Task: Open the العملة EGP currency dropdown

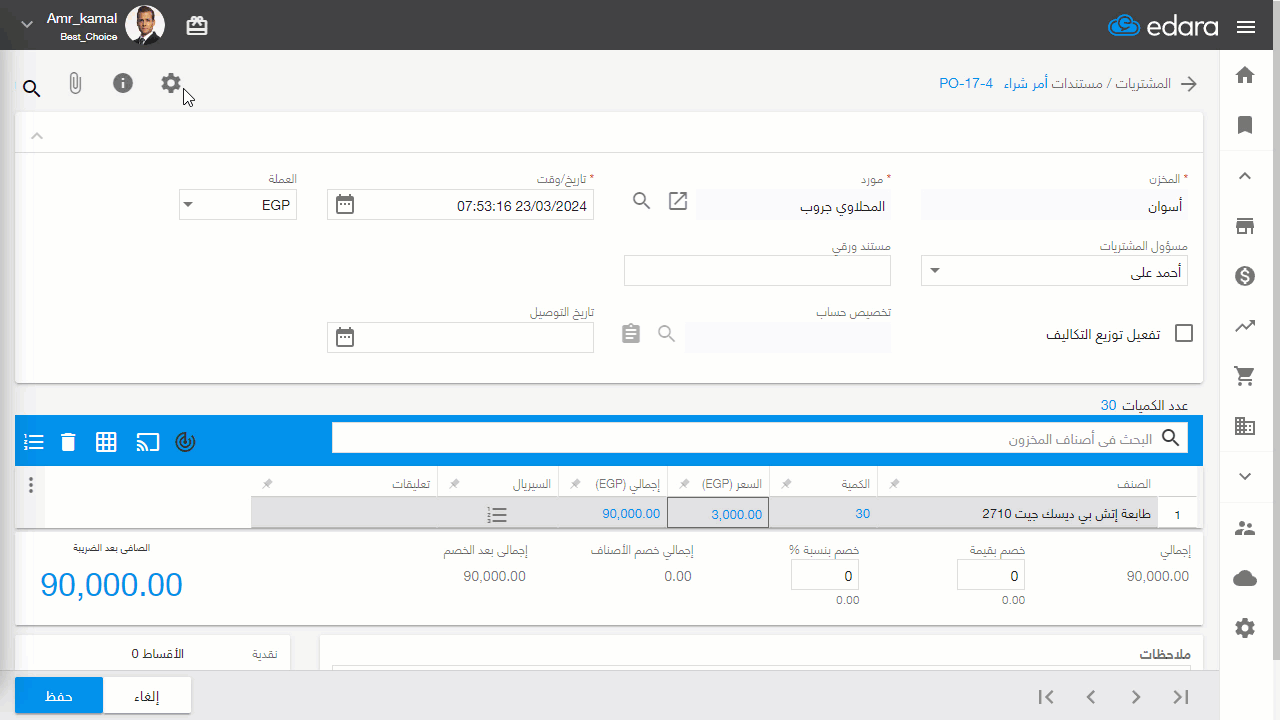Action: point(238,205)
